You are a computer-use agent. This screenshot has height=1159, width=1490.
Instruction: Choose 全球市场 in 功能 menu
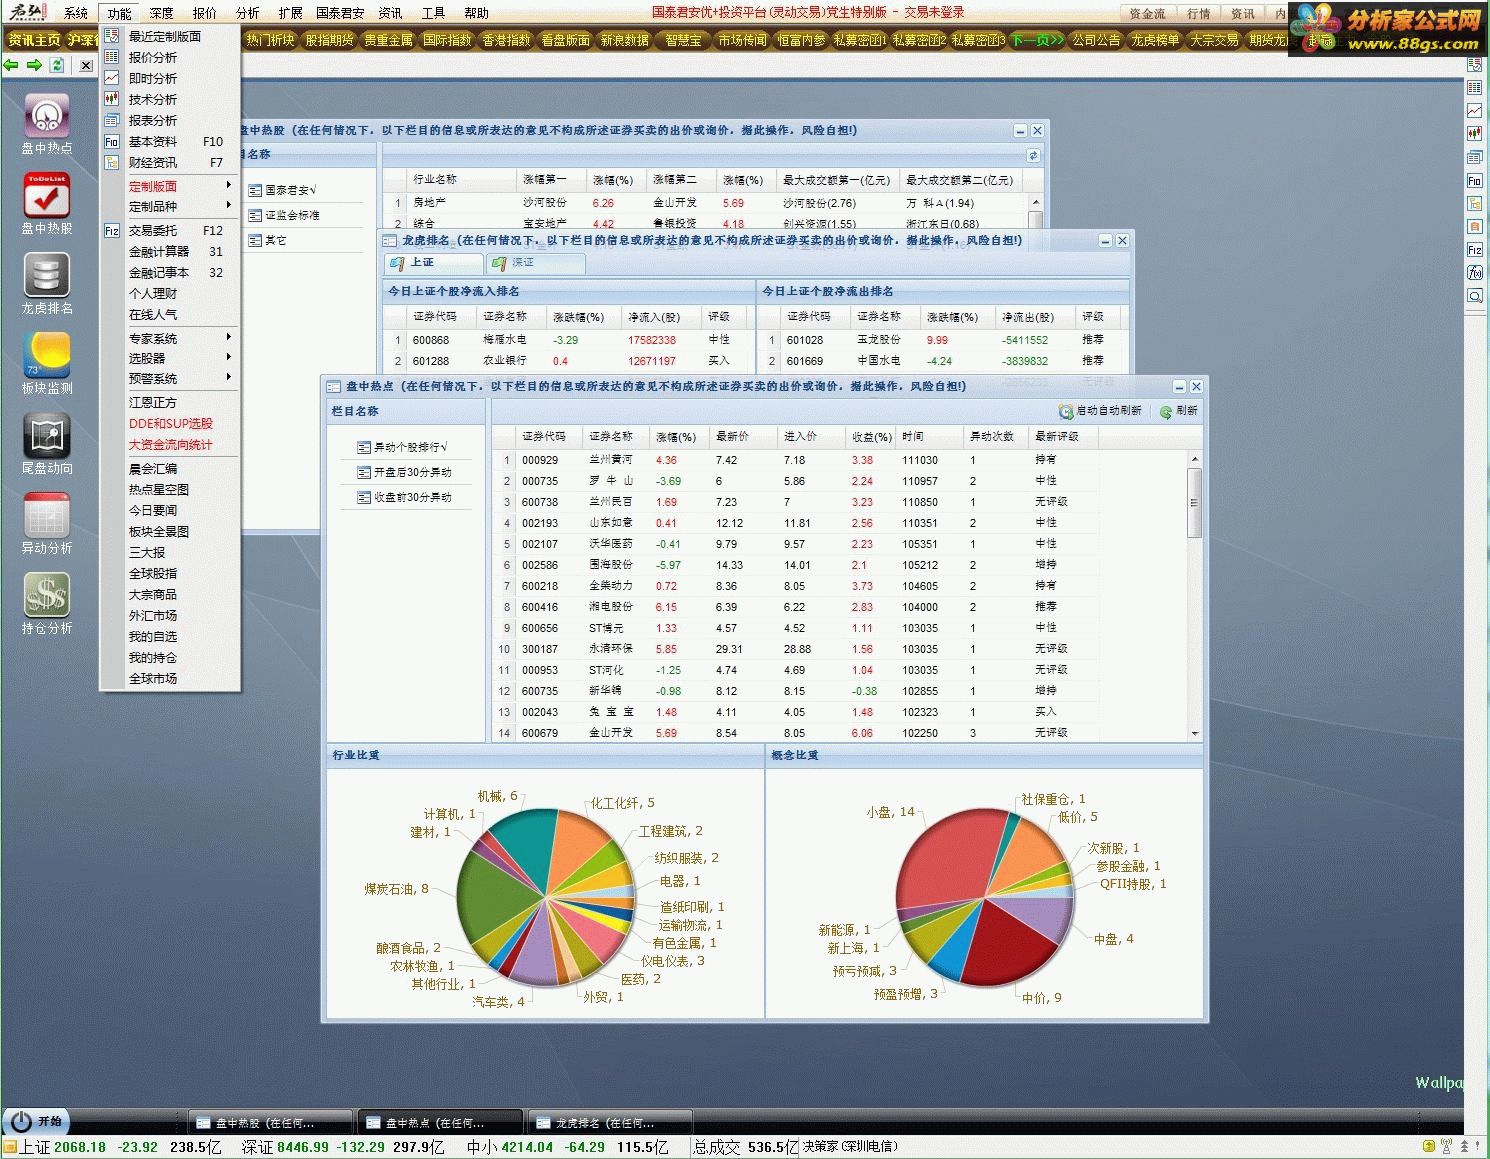pos(170,678)
